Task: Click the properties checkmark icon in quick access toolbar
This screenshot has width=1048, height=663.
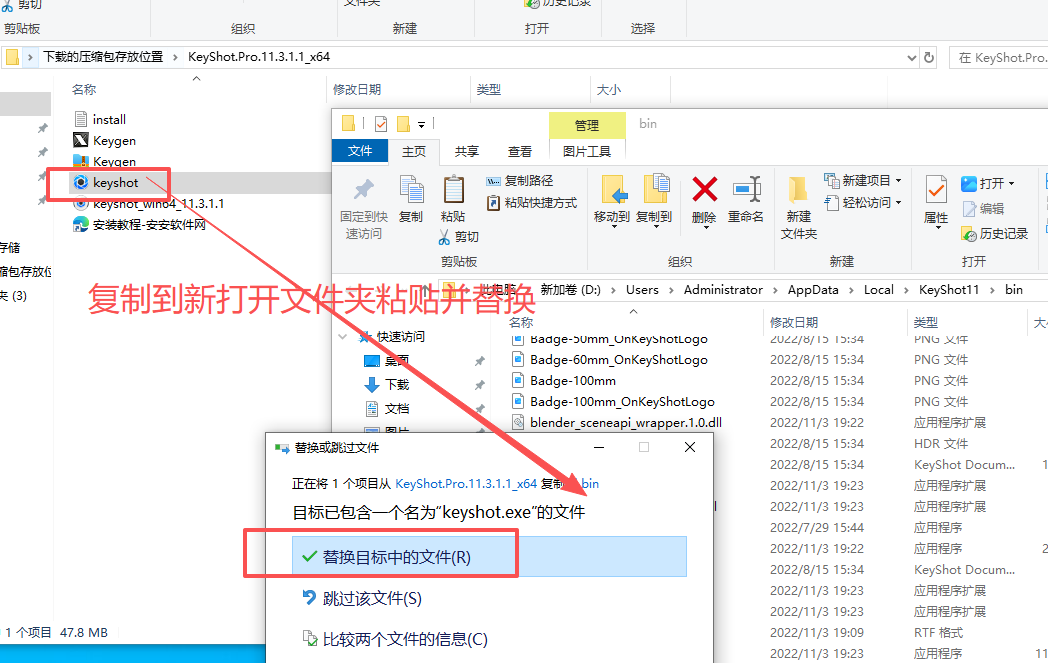Action: pyautogui.click(x=381, y=124)
